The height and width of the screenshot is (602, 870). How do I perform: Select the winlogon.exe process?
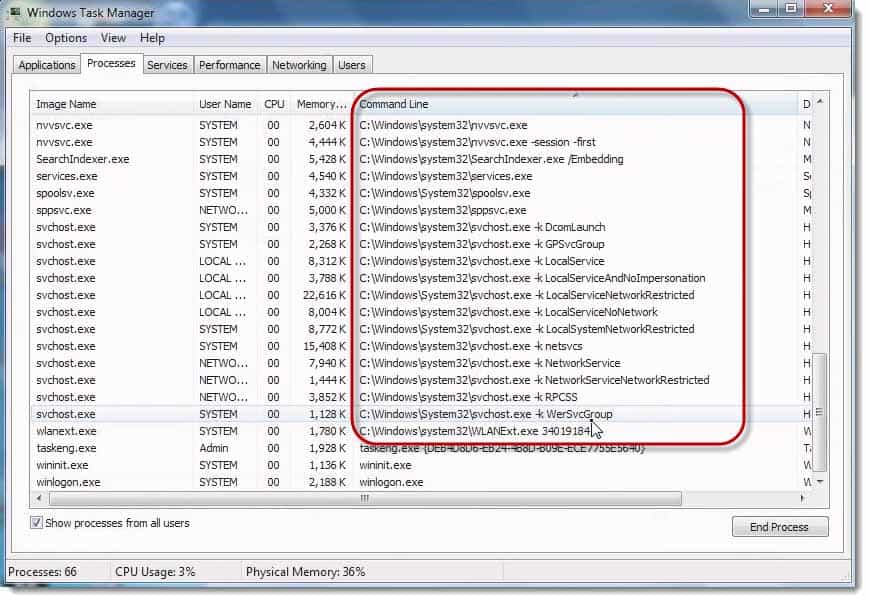coord(421,482)
